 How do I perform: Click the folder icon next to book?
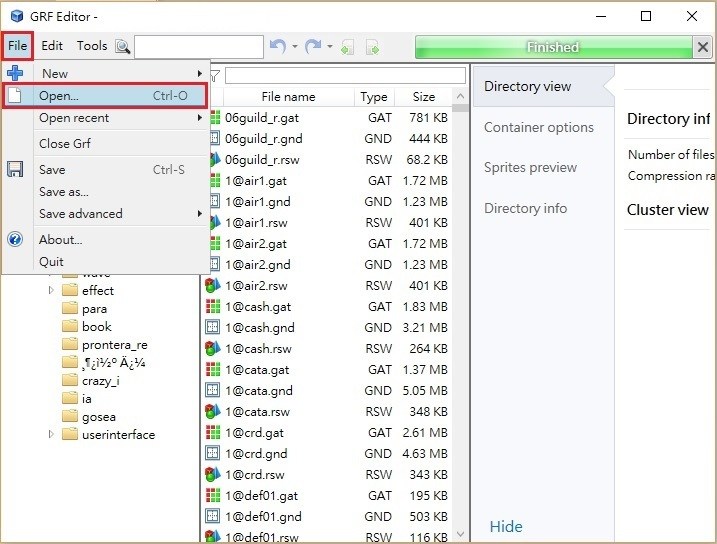(70, 326)
